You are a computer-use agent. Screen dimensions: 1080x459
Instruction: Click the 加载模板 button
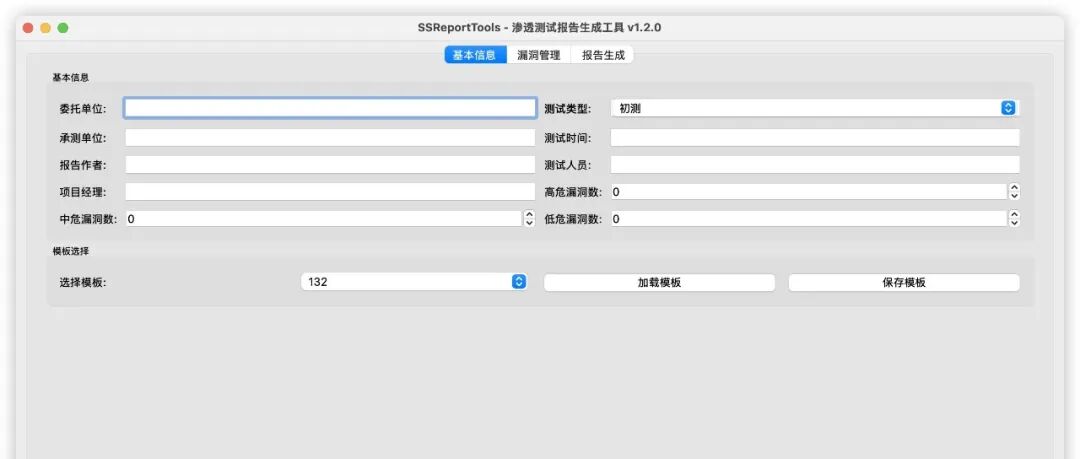pyautogui.click(x=659, y=283)
